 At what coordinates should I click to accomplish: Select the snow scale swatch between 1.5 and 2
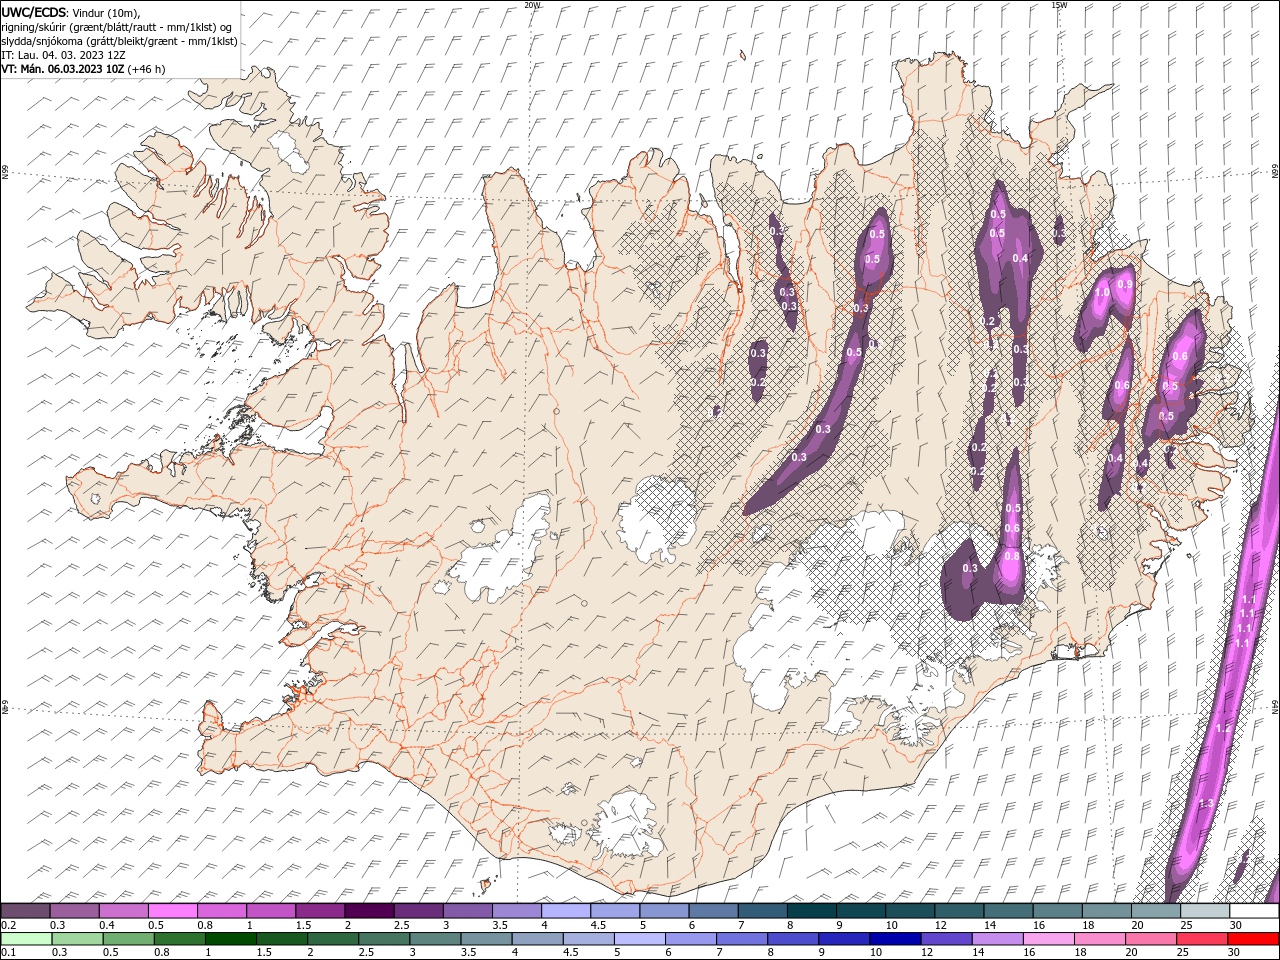[320, 911]
